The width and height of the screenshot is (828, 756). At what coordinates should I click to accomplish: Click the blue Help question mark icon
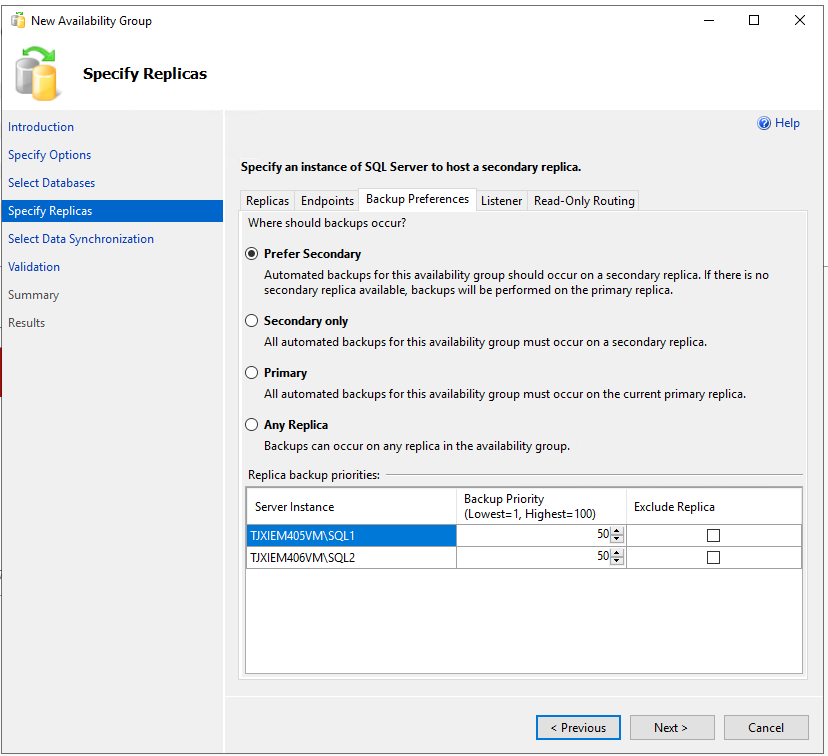click(x=764, y=123)
